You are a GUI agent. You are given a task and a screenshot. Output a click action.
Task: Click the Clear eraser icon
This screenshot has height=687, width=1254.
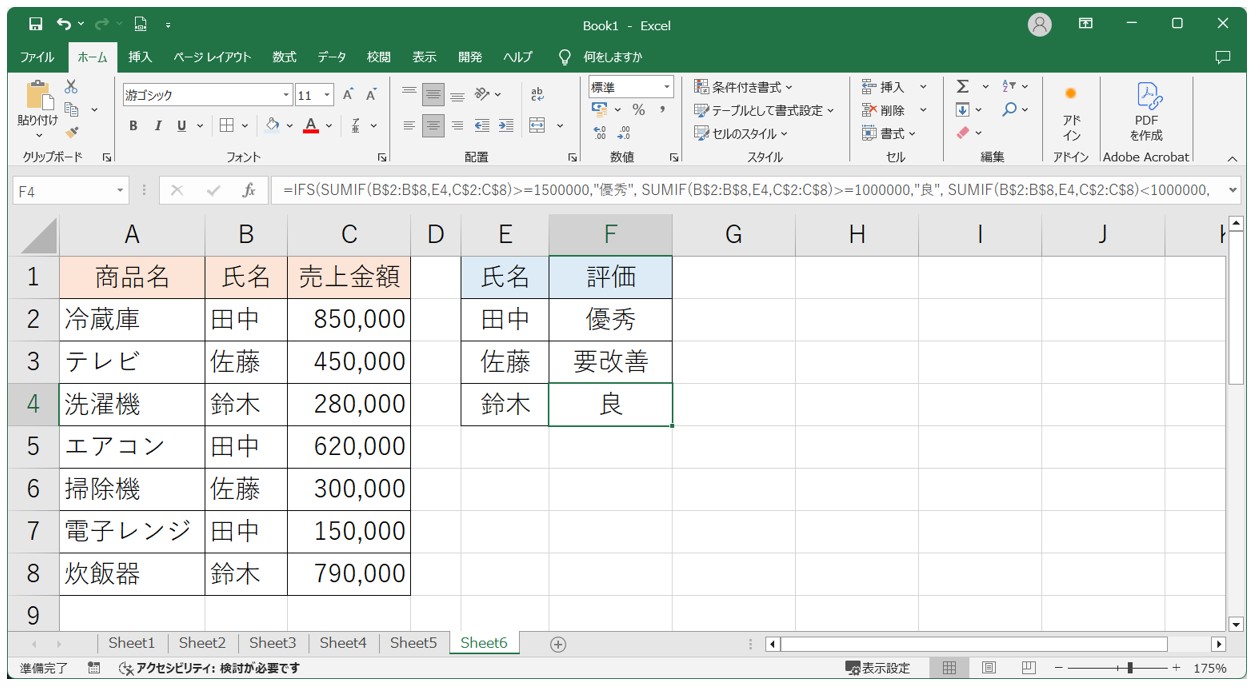point(962,132)
